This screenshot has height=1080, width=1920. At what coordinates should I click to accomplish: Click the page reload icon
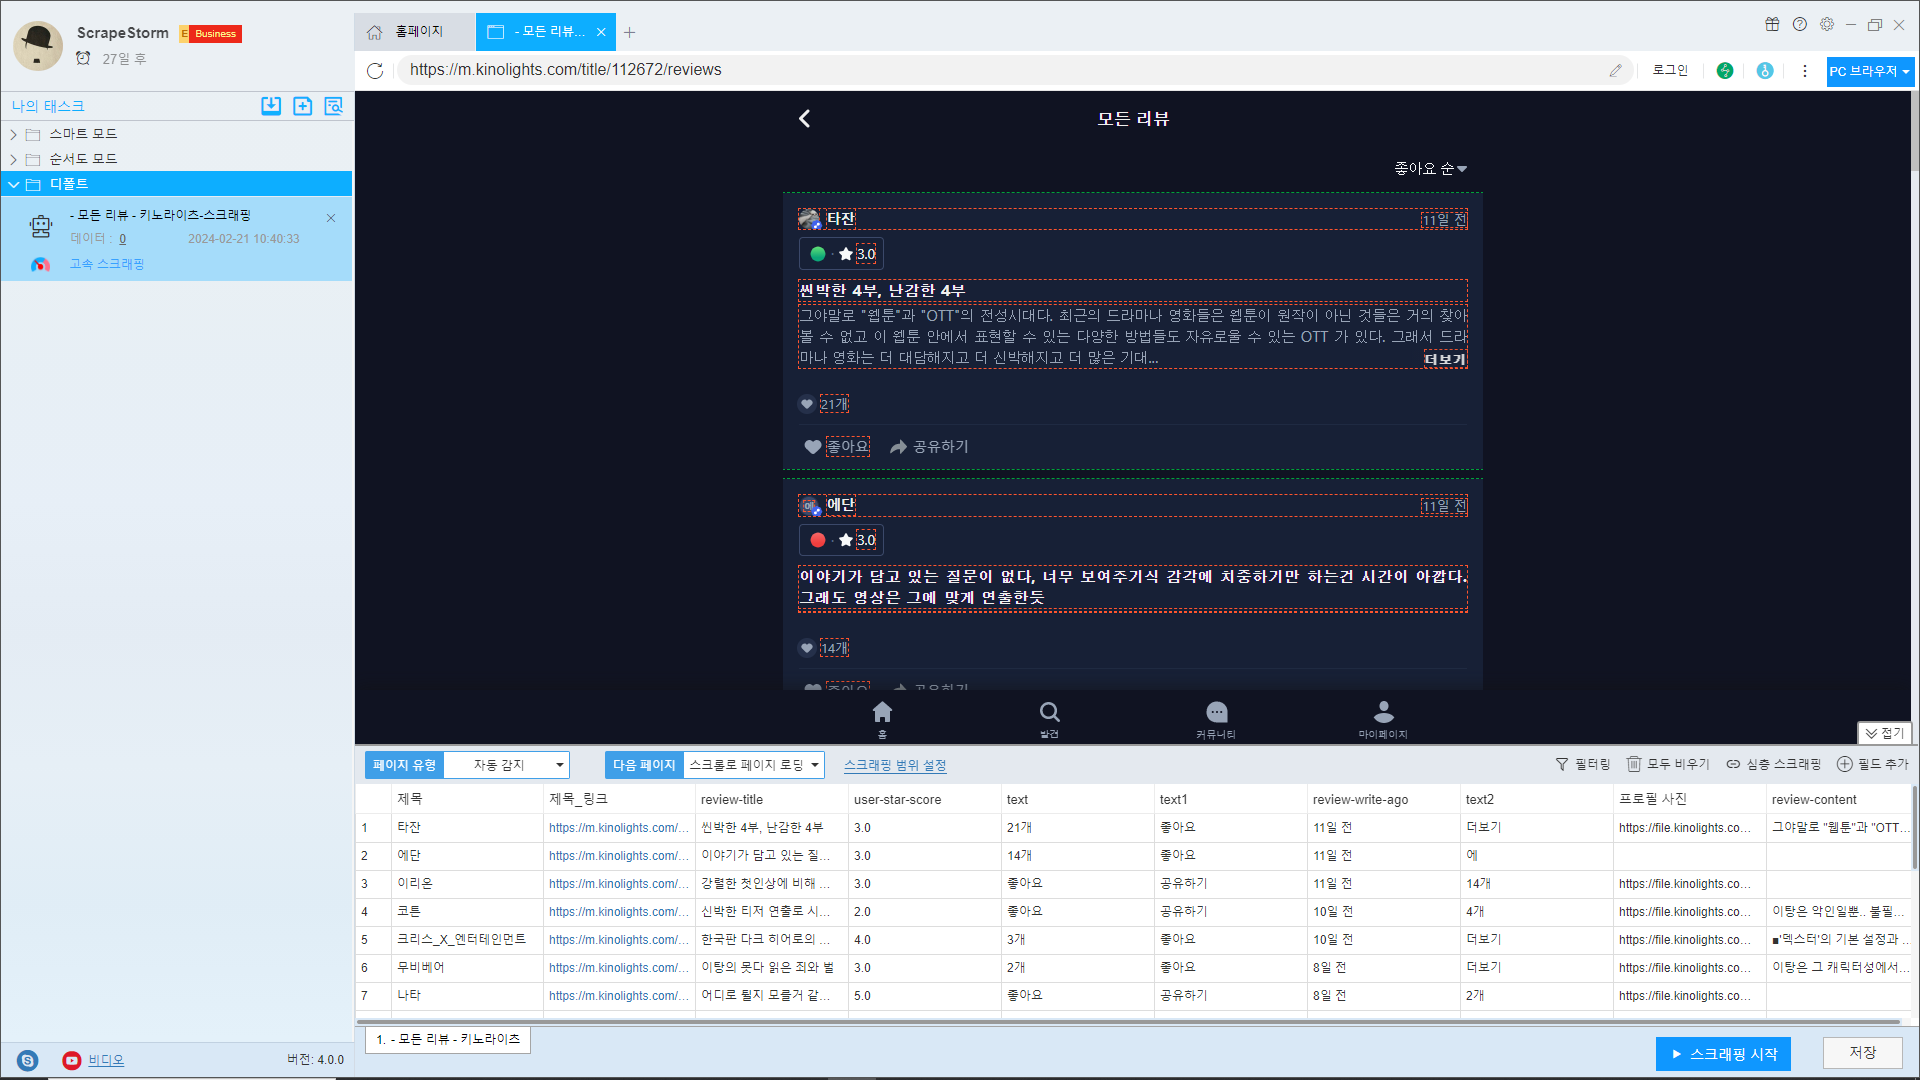pos(375,70)
